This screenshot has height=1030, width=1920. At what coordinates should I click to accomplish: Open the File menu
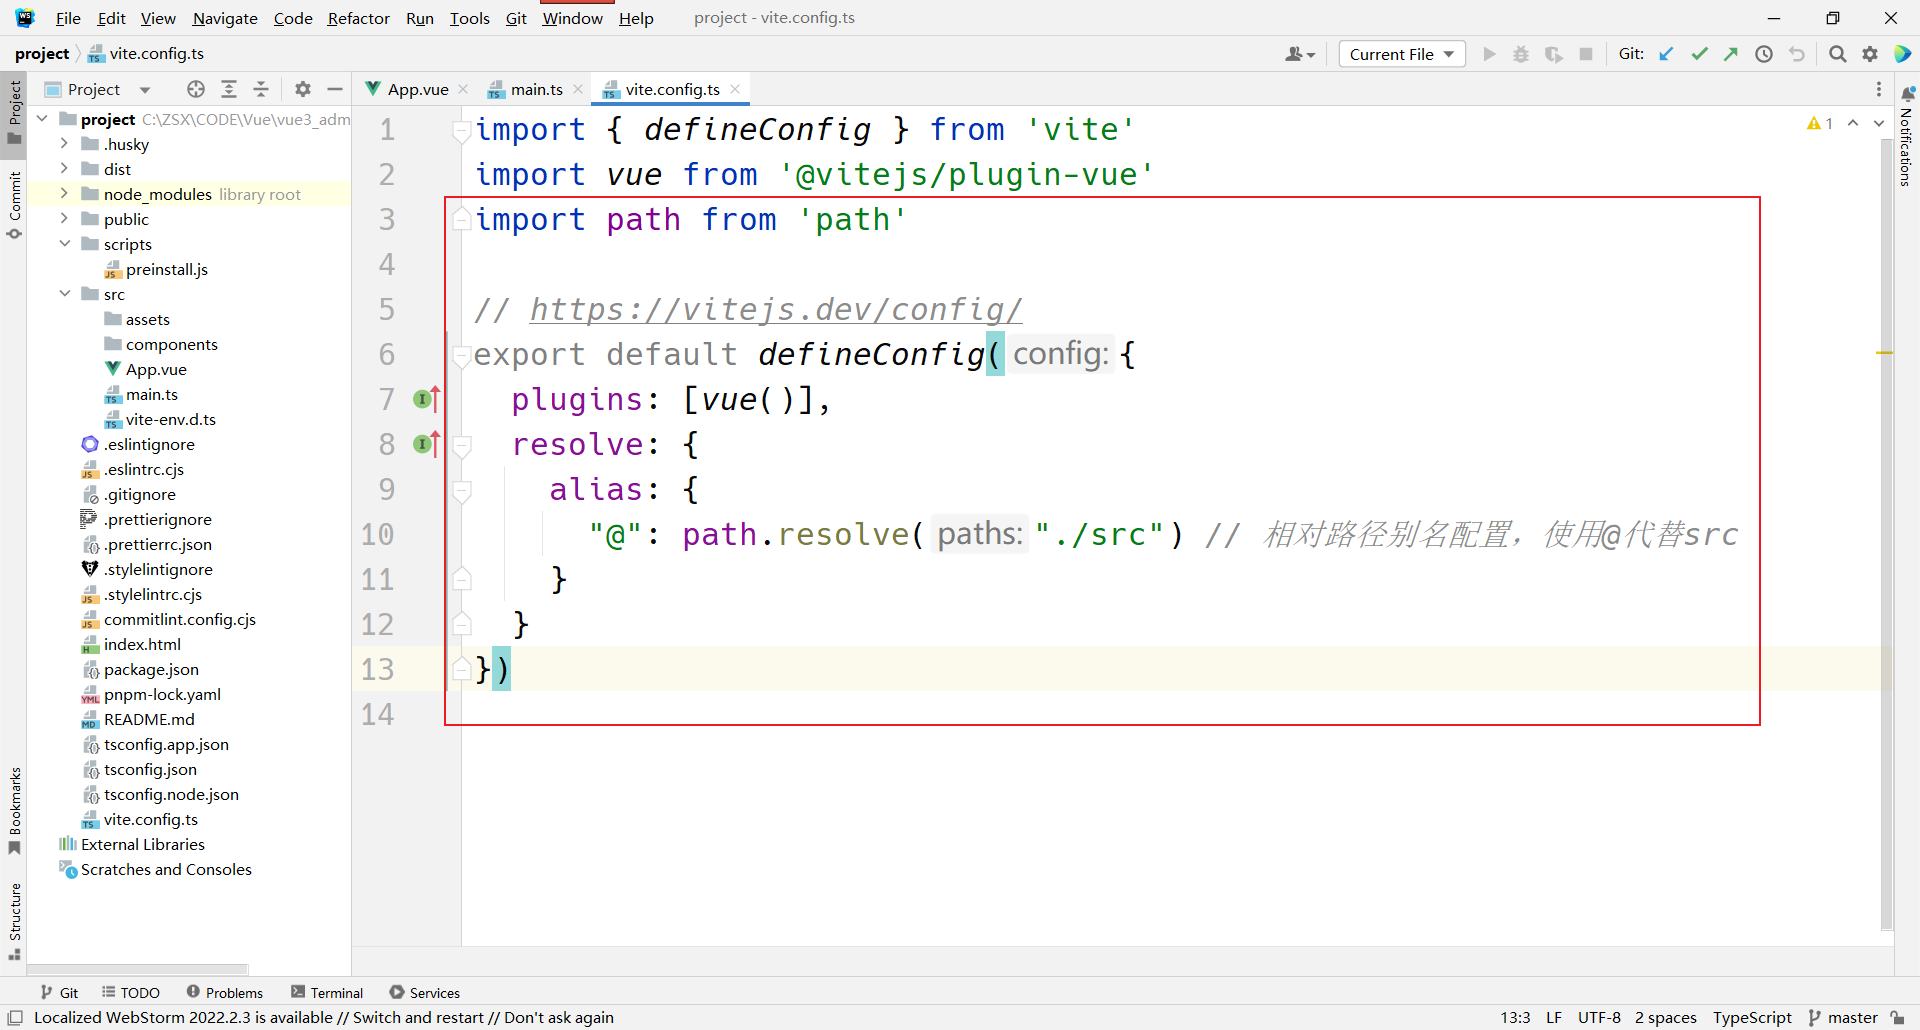tap(68, 18)
